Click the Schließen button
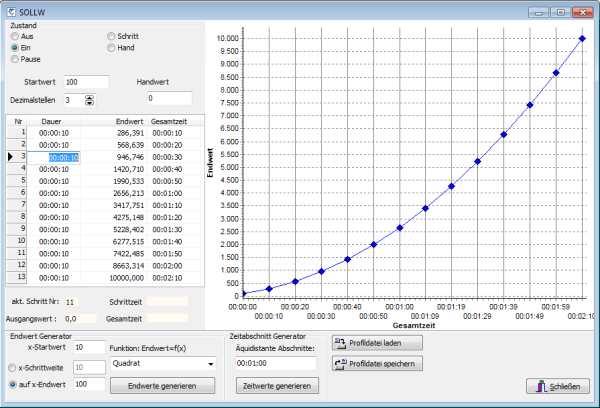600x408 pixels. point(558,386)
